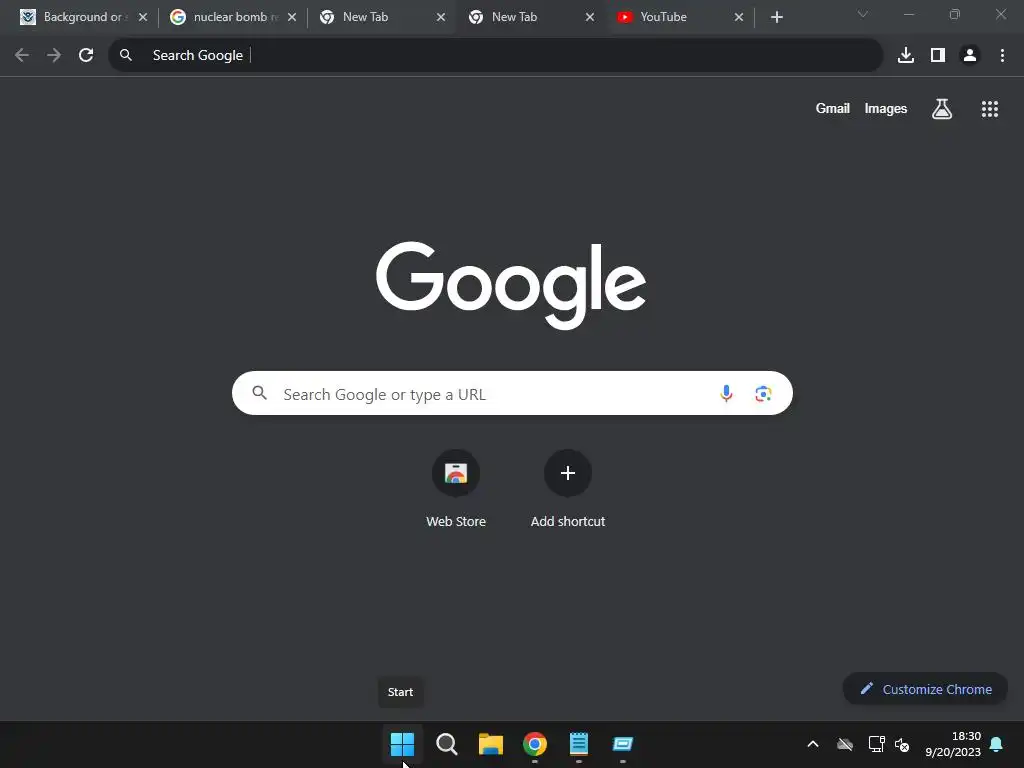
Task: Focus the Search Google or type a URL box
Action: coord(512,393)
